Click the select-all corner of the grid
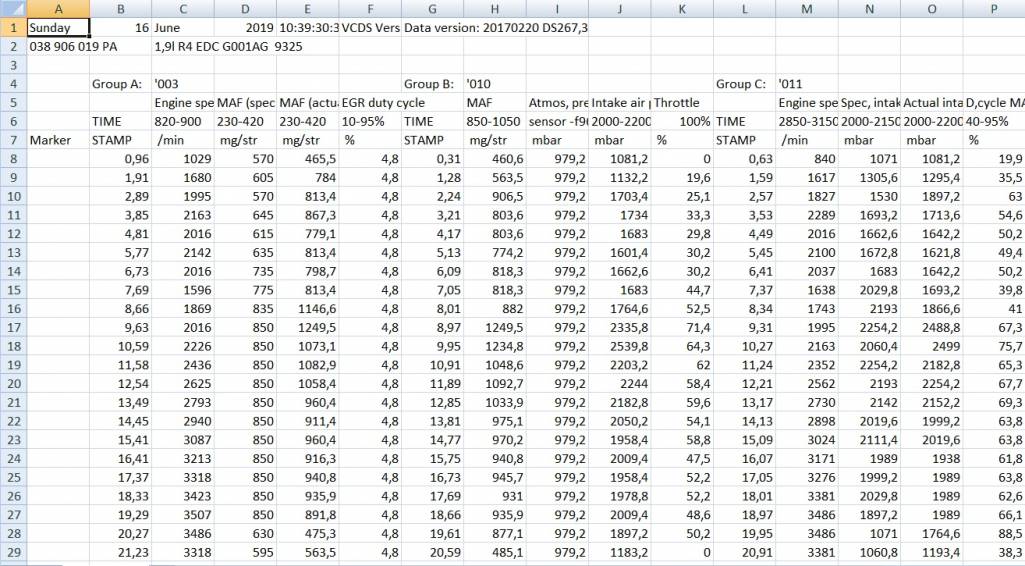Viewport: 1025px width, 566px height. 13,8
